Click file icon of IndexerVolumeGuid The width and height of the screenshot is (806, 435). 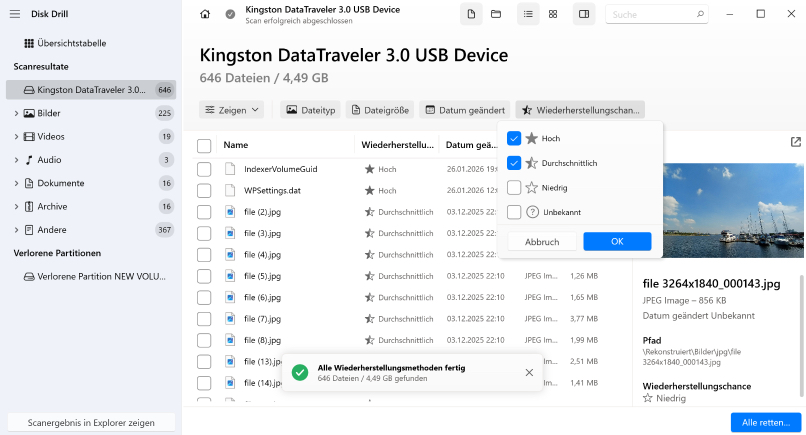pos(230,169)
